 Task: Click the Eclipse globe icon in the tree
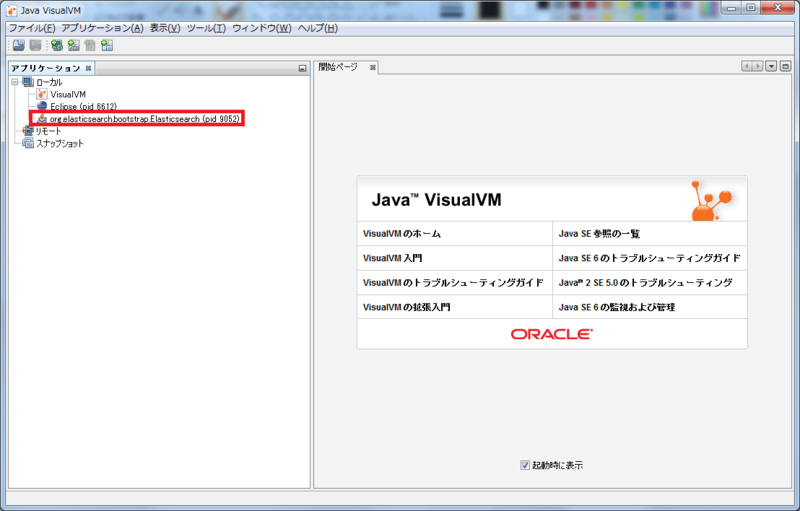coord(42,106)
